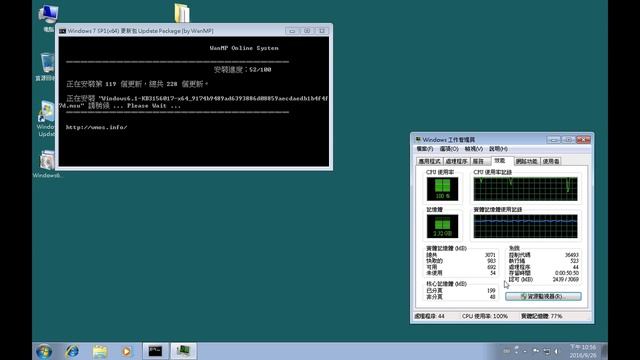Click the uptime value 0:00:50:50
Viewport: 640px width, 360px height.
(567, 273)
